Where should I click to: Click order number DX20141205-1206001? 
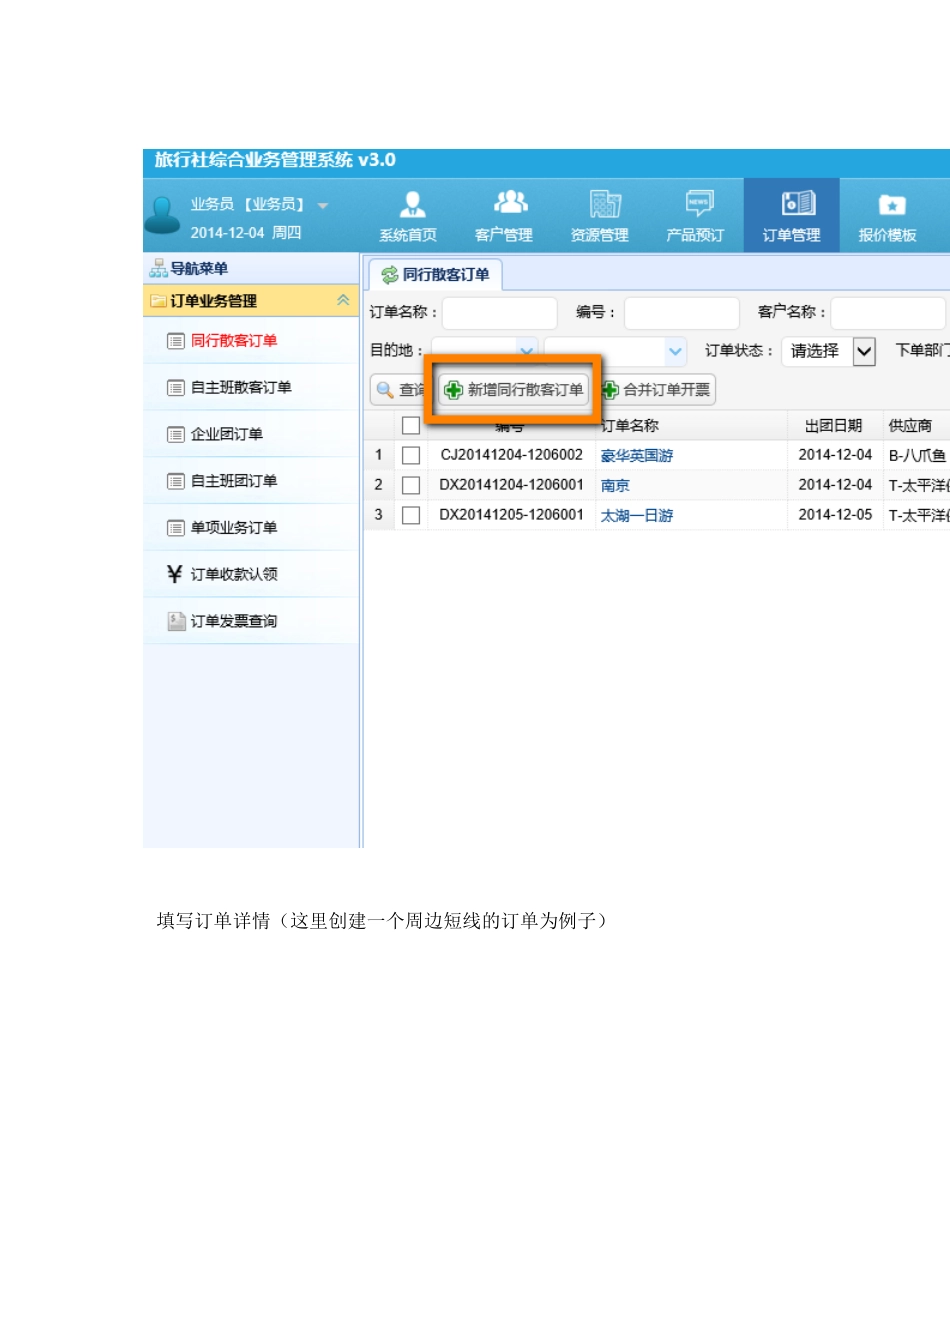pos(512,515)
